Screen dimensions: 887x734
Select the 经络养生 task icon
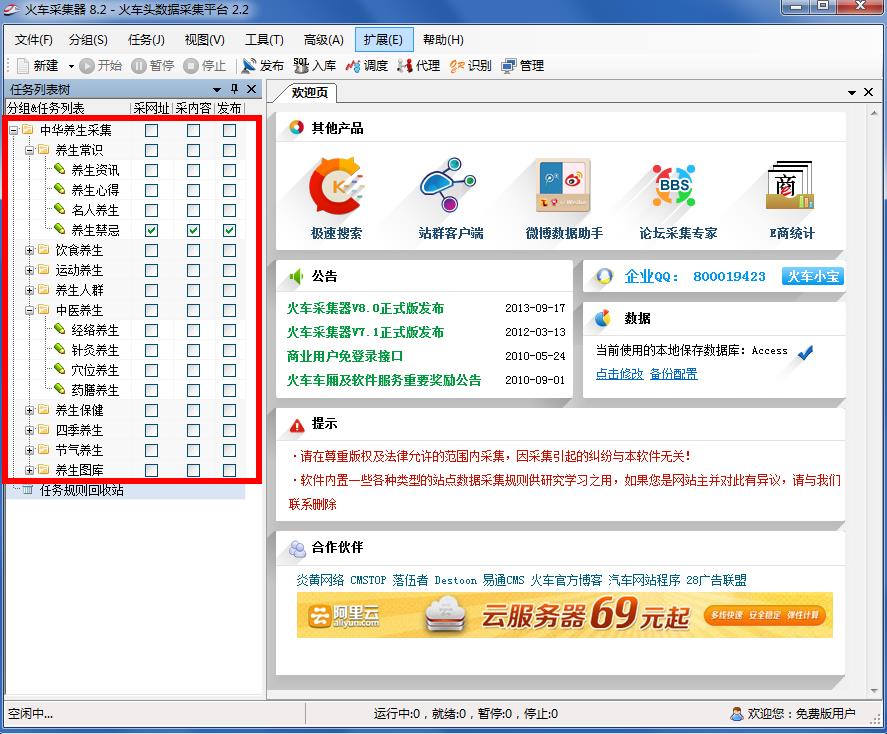coord(59,329)
